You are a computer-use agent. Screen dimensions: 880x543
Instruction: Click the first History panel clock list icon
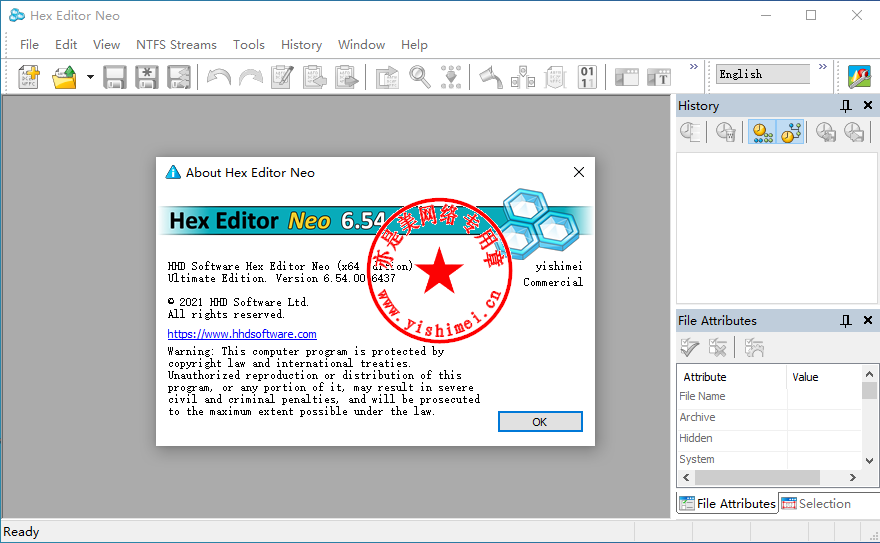pyautogui.click(x=690, y=132)
